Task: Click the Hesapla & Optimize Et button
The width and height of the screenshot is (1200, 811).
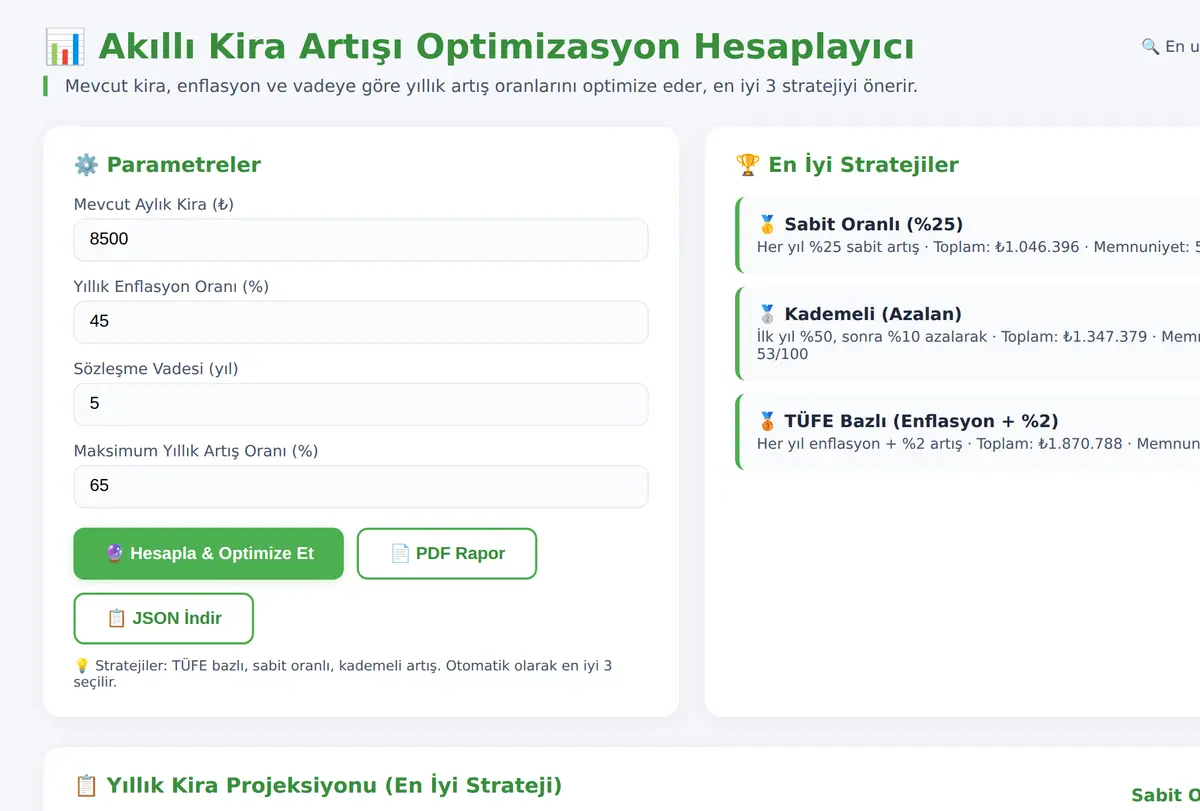Action: point(208,554)
